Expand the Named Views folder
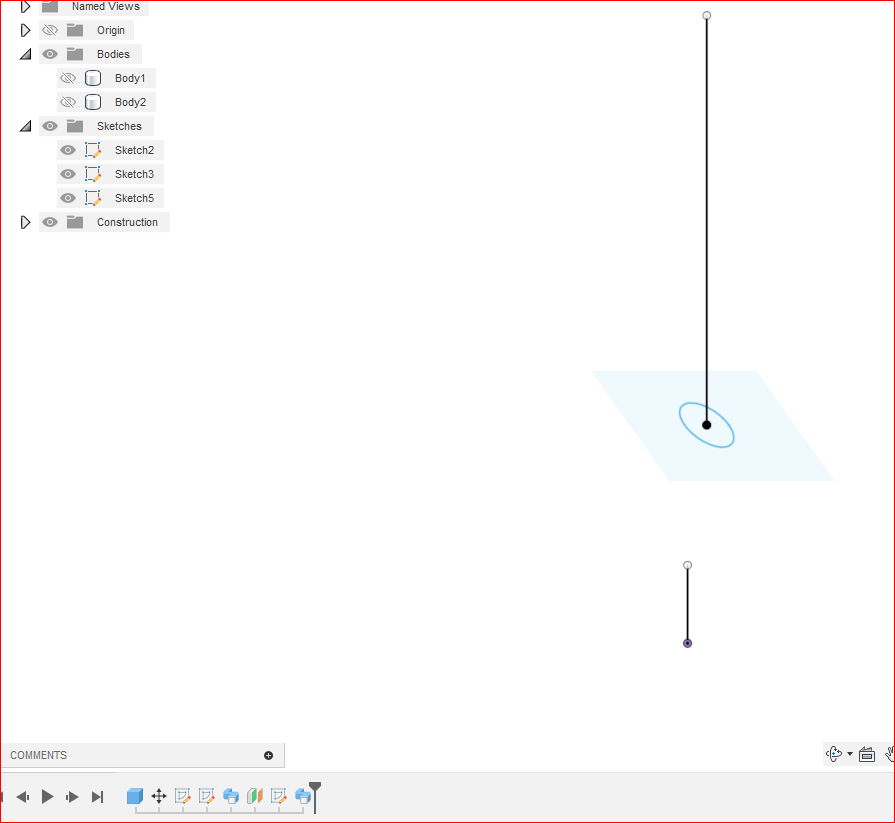 (25, 7)
